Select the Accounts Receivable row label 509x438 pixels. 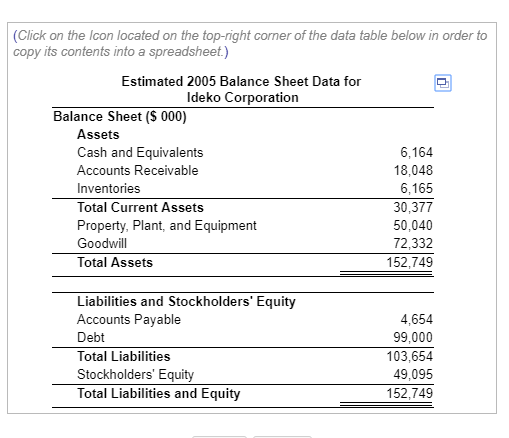[138, 171]
